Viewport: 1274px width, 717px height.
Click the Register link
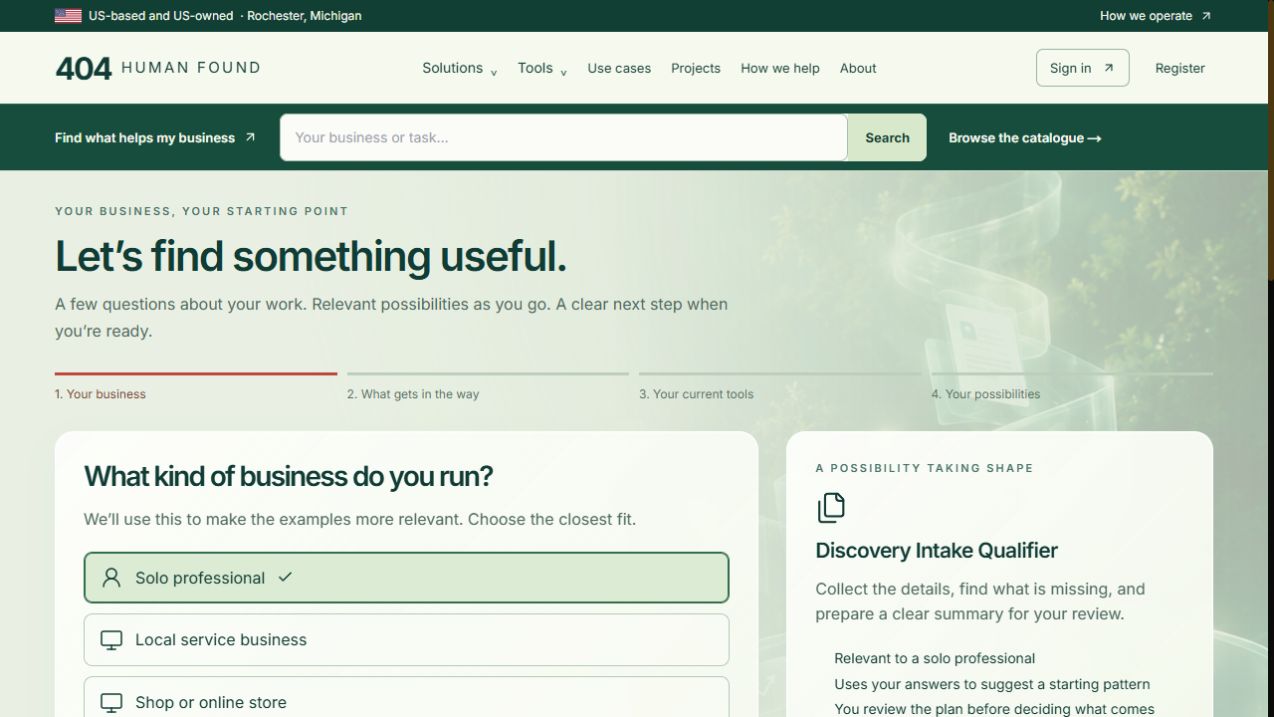point(1180,68)
